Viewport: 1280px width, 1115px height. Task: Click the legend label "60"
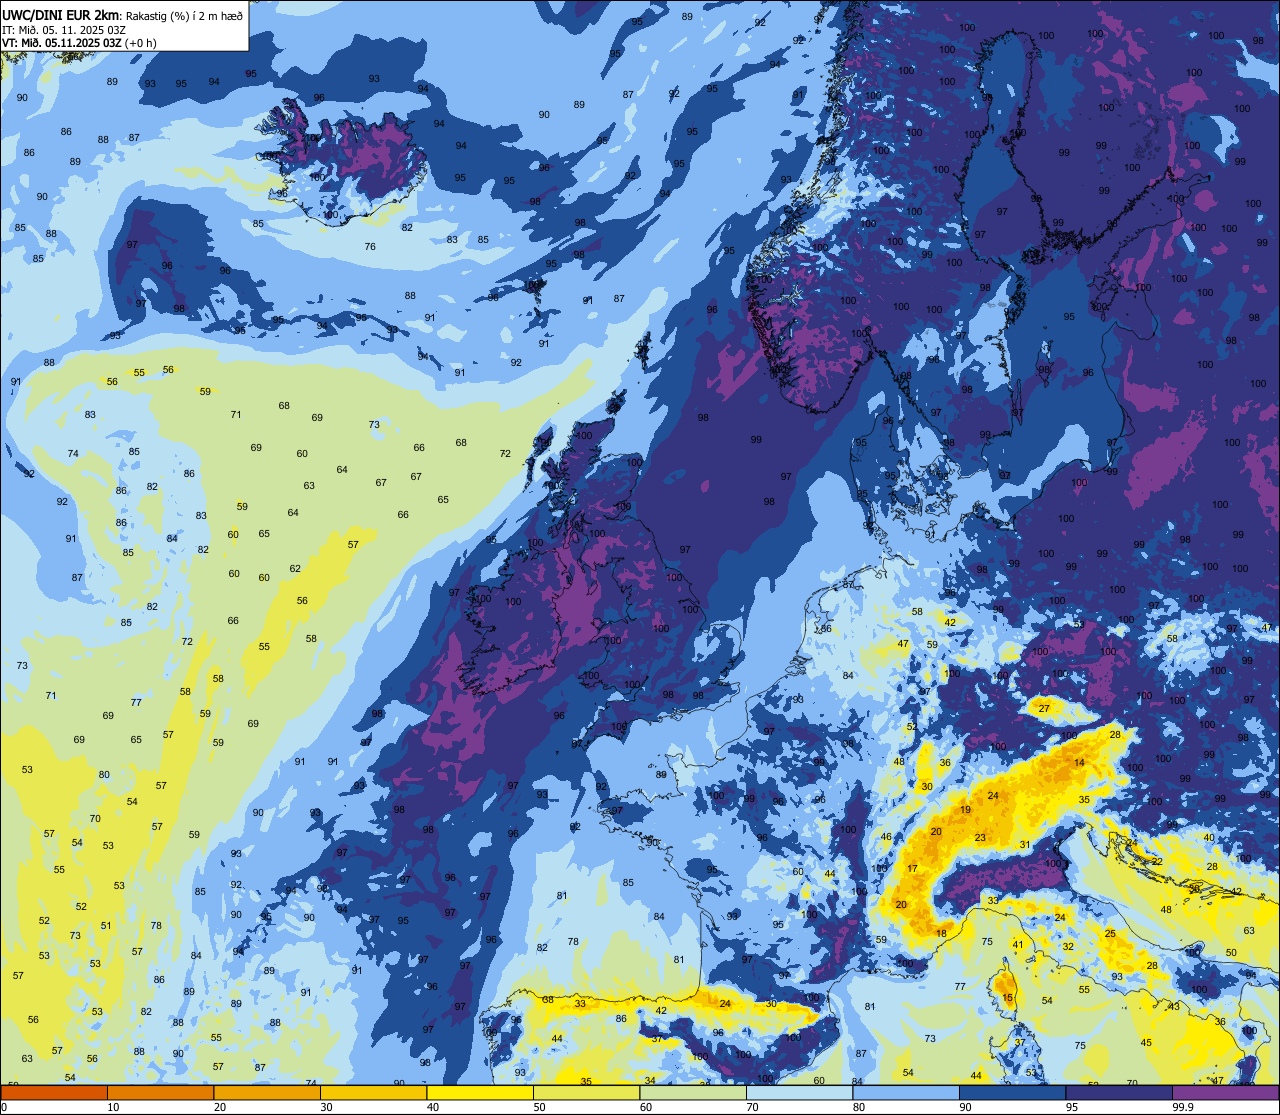click(x=647, y=1107)
